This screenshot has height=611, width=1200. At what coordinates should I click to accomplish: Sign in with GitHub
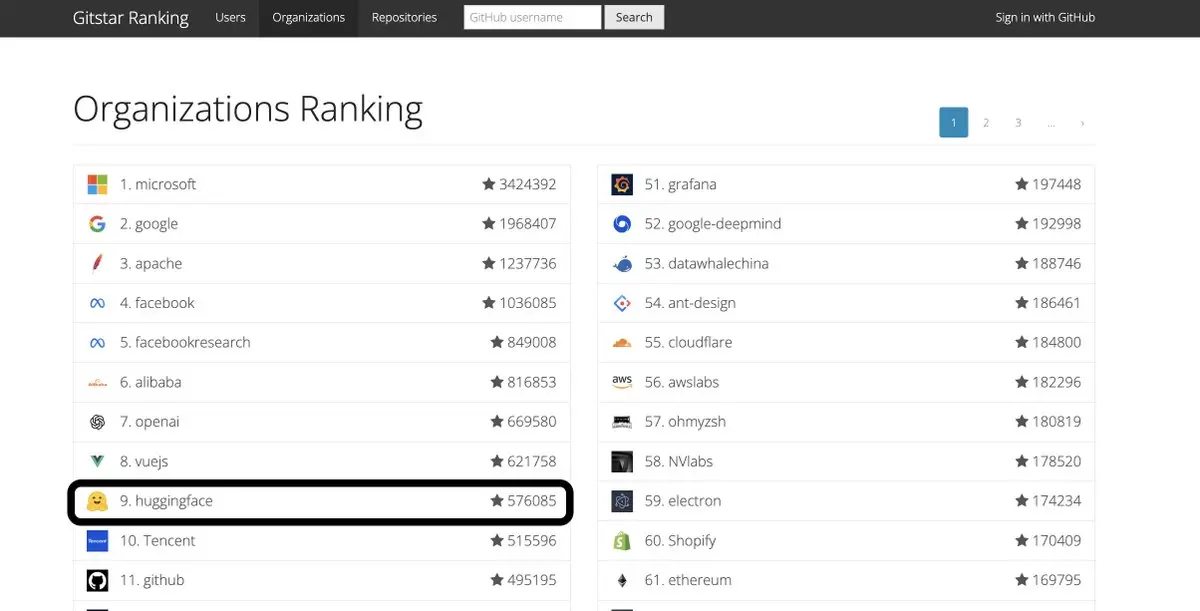pos(1045,18)
